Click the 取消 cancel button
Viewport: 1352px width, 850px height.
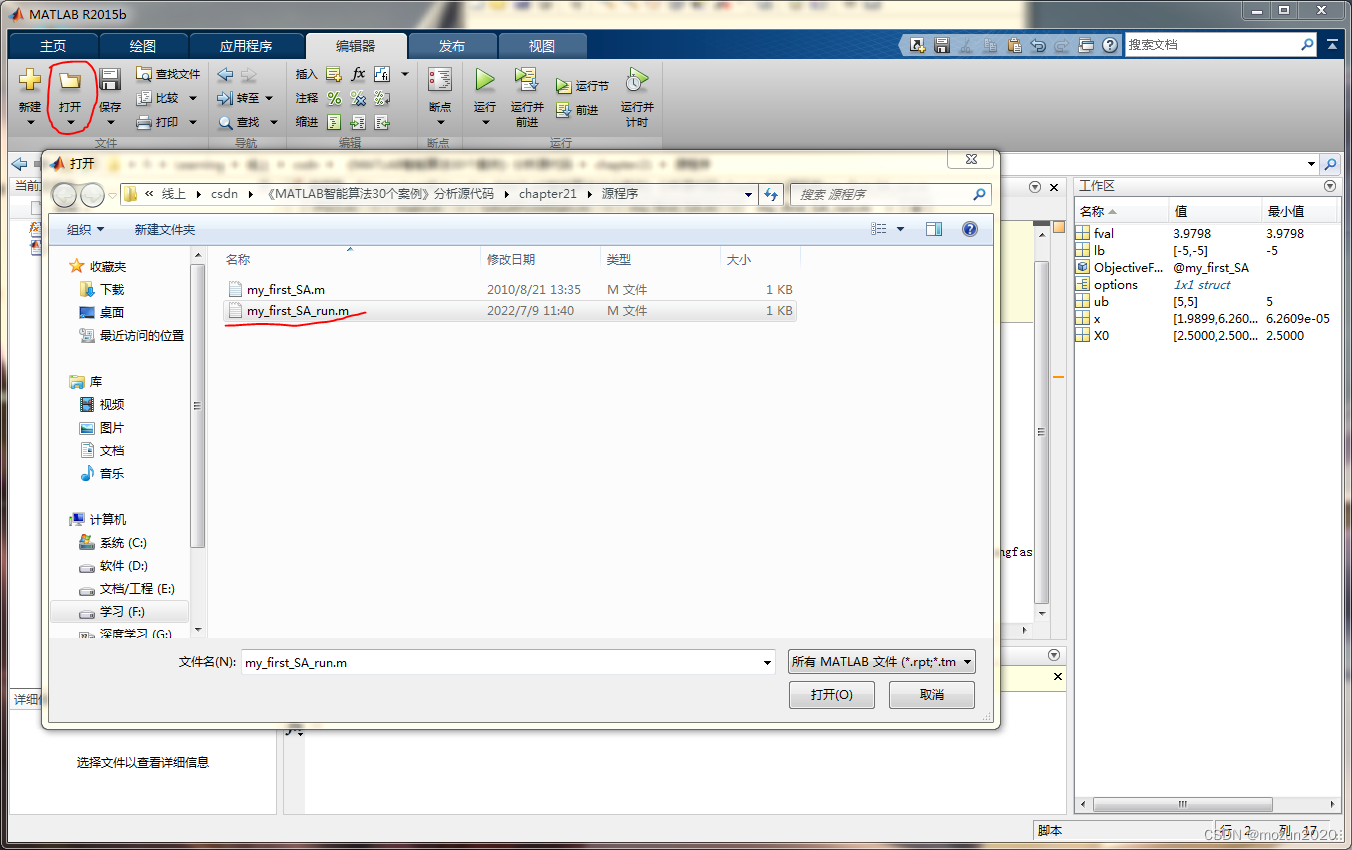932,695
